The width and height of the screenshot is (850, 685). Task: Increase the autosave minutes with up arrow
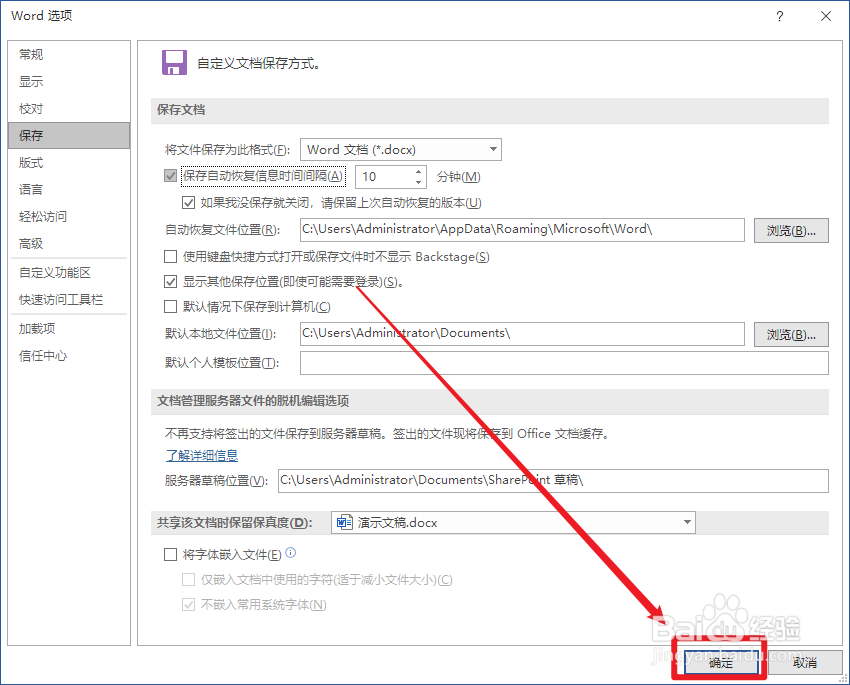(x=418, y=171)
